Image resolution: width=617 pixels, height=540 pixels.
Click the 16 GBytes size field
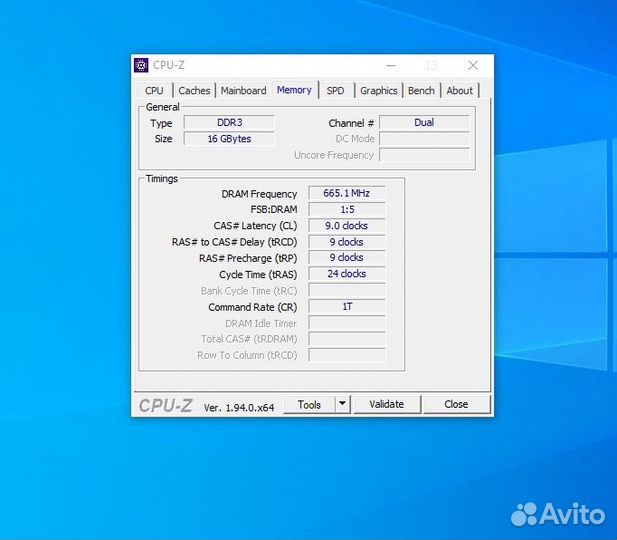tap(229, 139)
